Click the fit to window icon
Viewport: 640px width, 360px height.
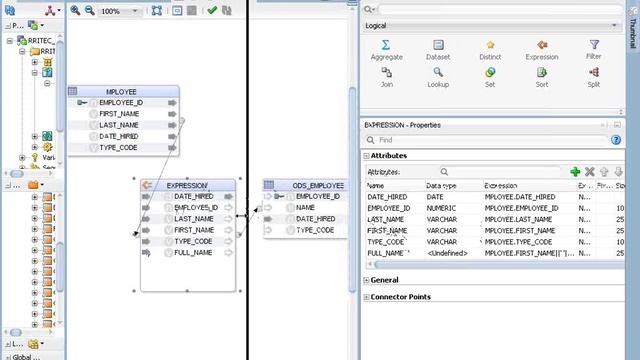point(157,11)
